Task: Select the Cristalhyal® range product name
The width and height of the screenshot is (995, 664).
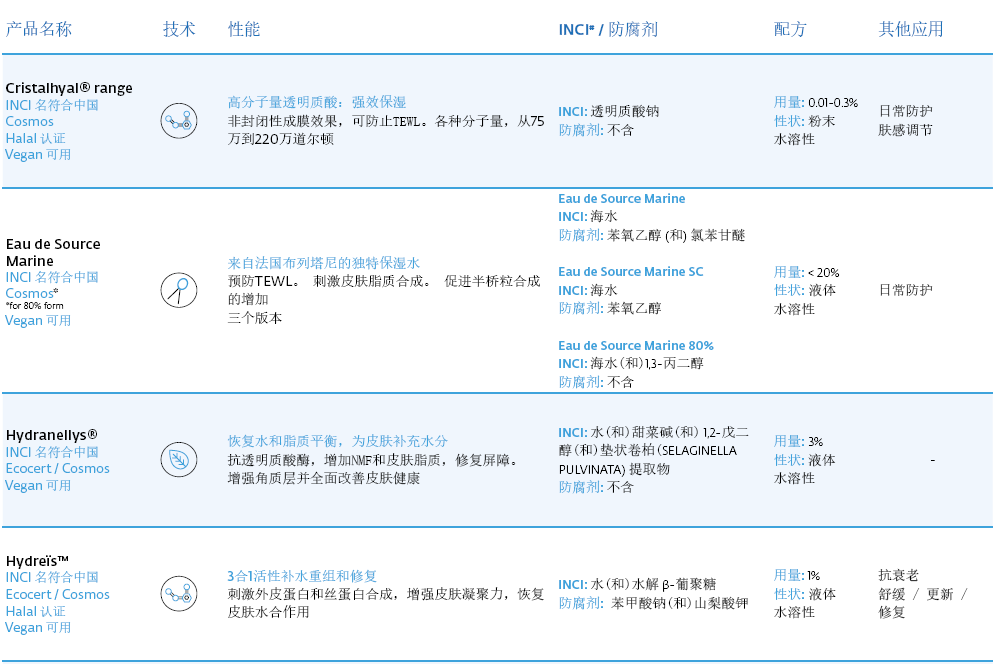Action: 69,88
